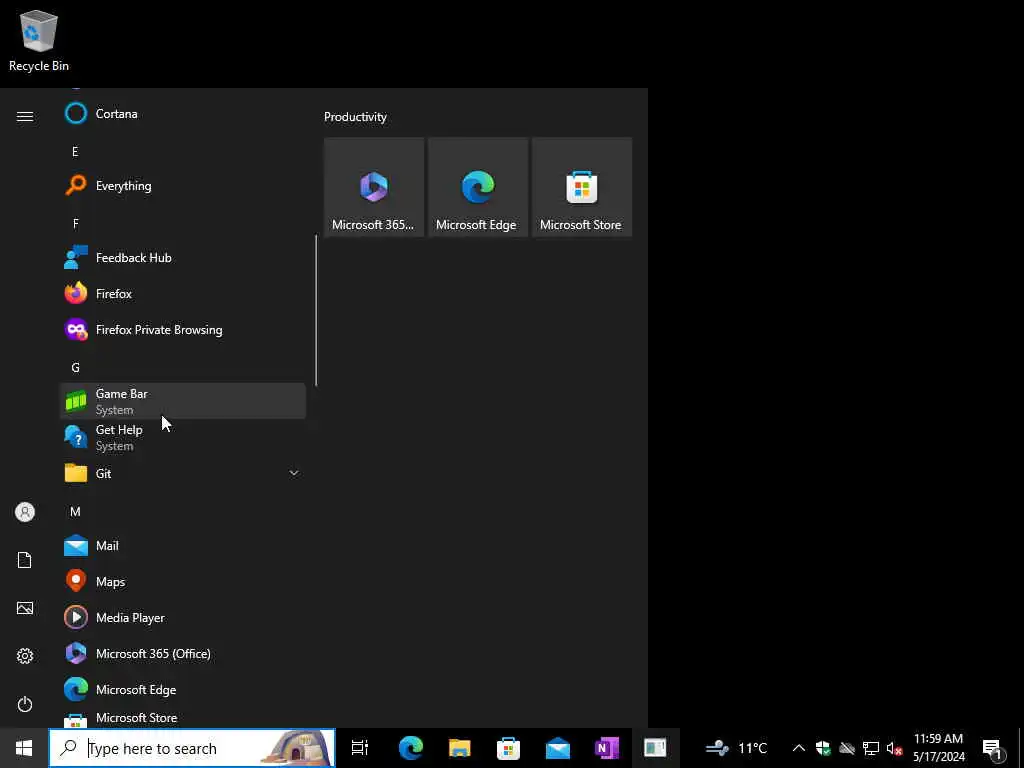Viewport: 1024px width, 768px height.
Task: Launch Maps from the app list
Action: [x=183, y=581]
